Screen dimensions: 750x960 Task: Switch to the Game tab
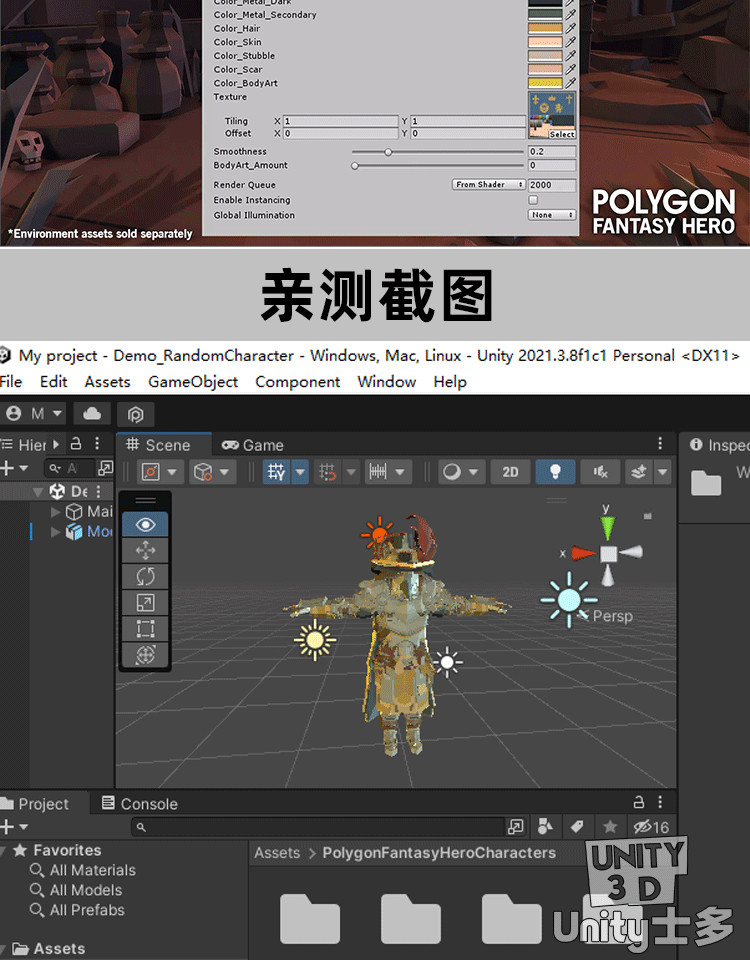point(253,445)
